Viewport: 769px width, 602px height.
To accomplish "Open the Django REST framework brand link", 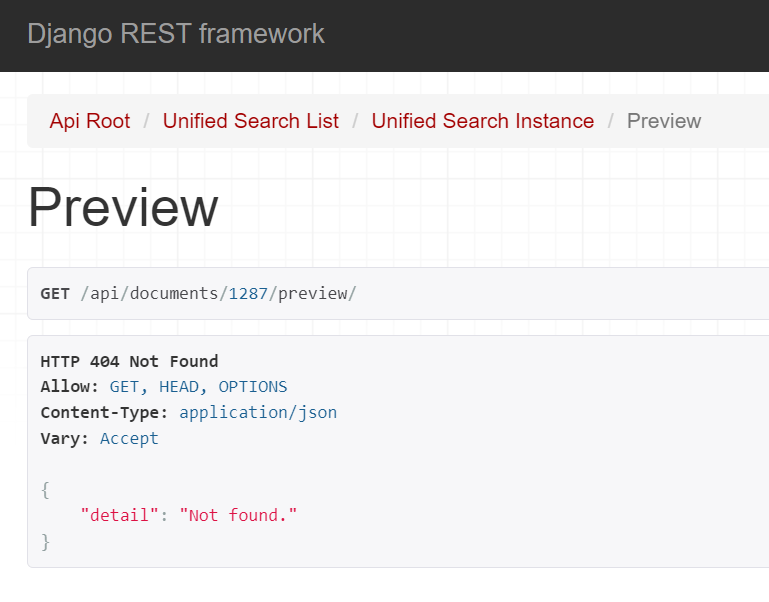I will point(176,34).
